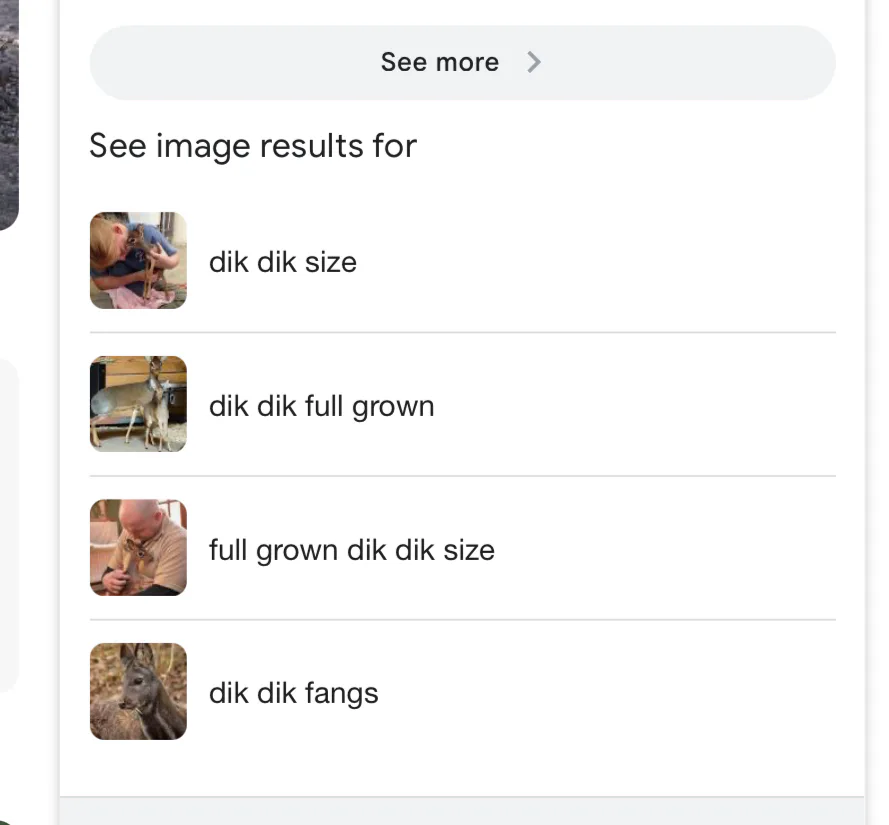Image resolution: width=889 pixels, height=825 pixels.
Task: Click blank area right of "dik dik full grown"
Action: [630, 406]
